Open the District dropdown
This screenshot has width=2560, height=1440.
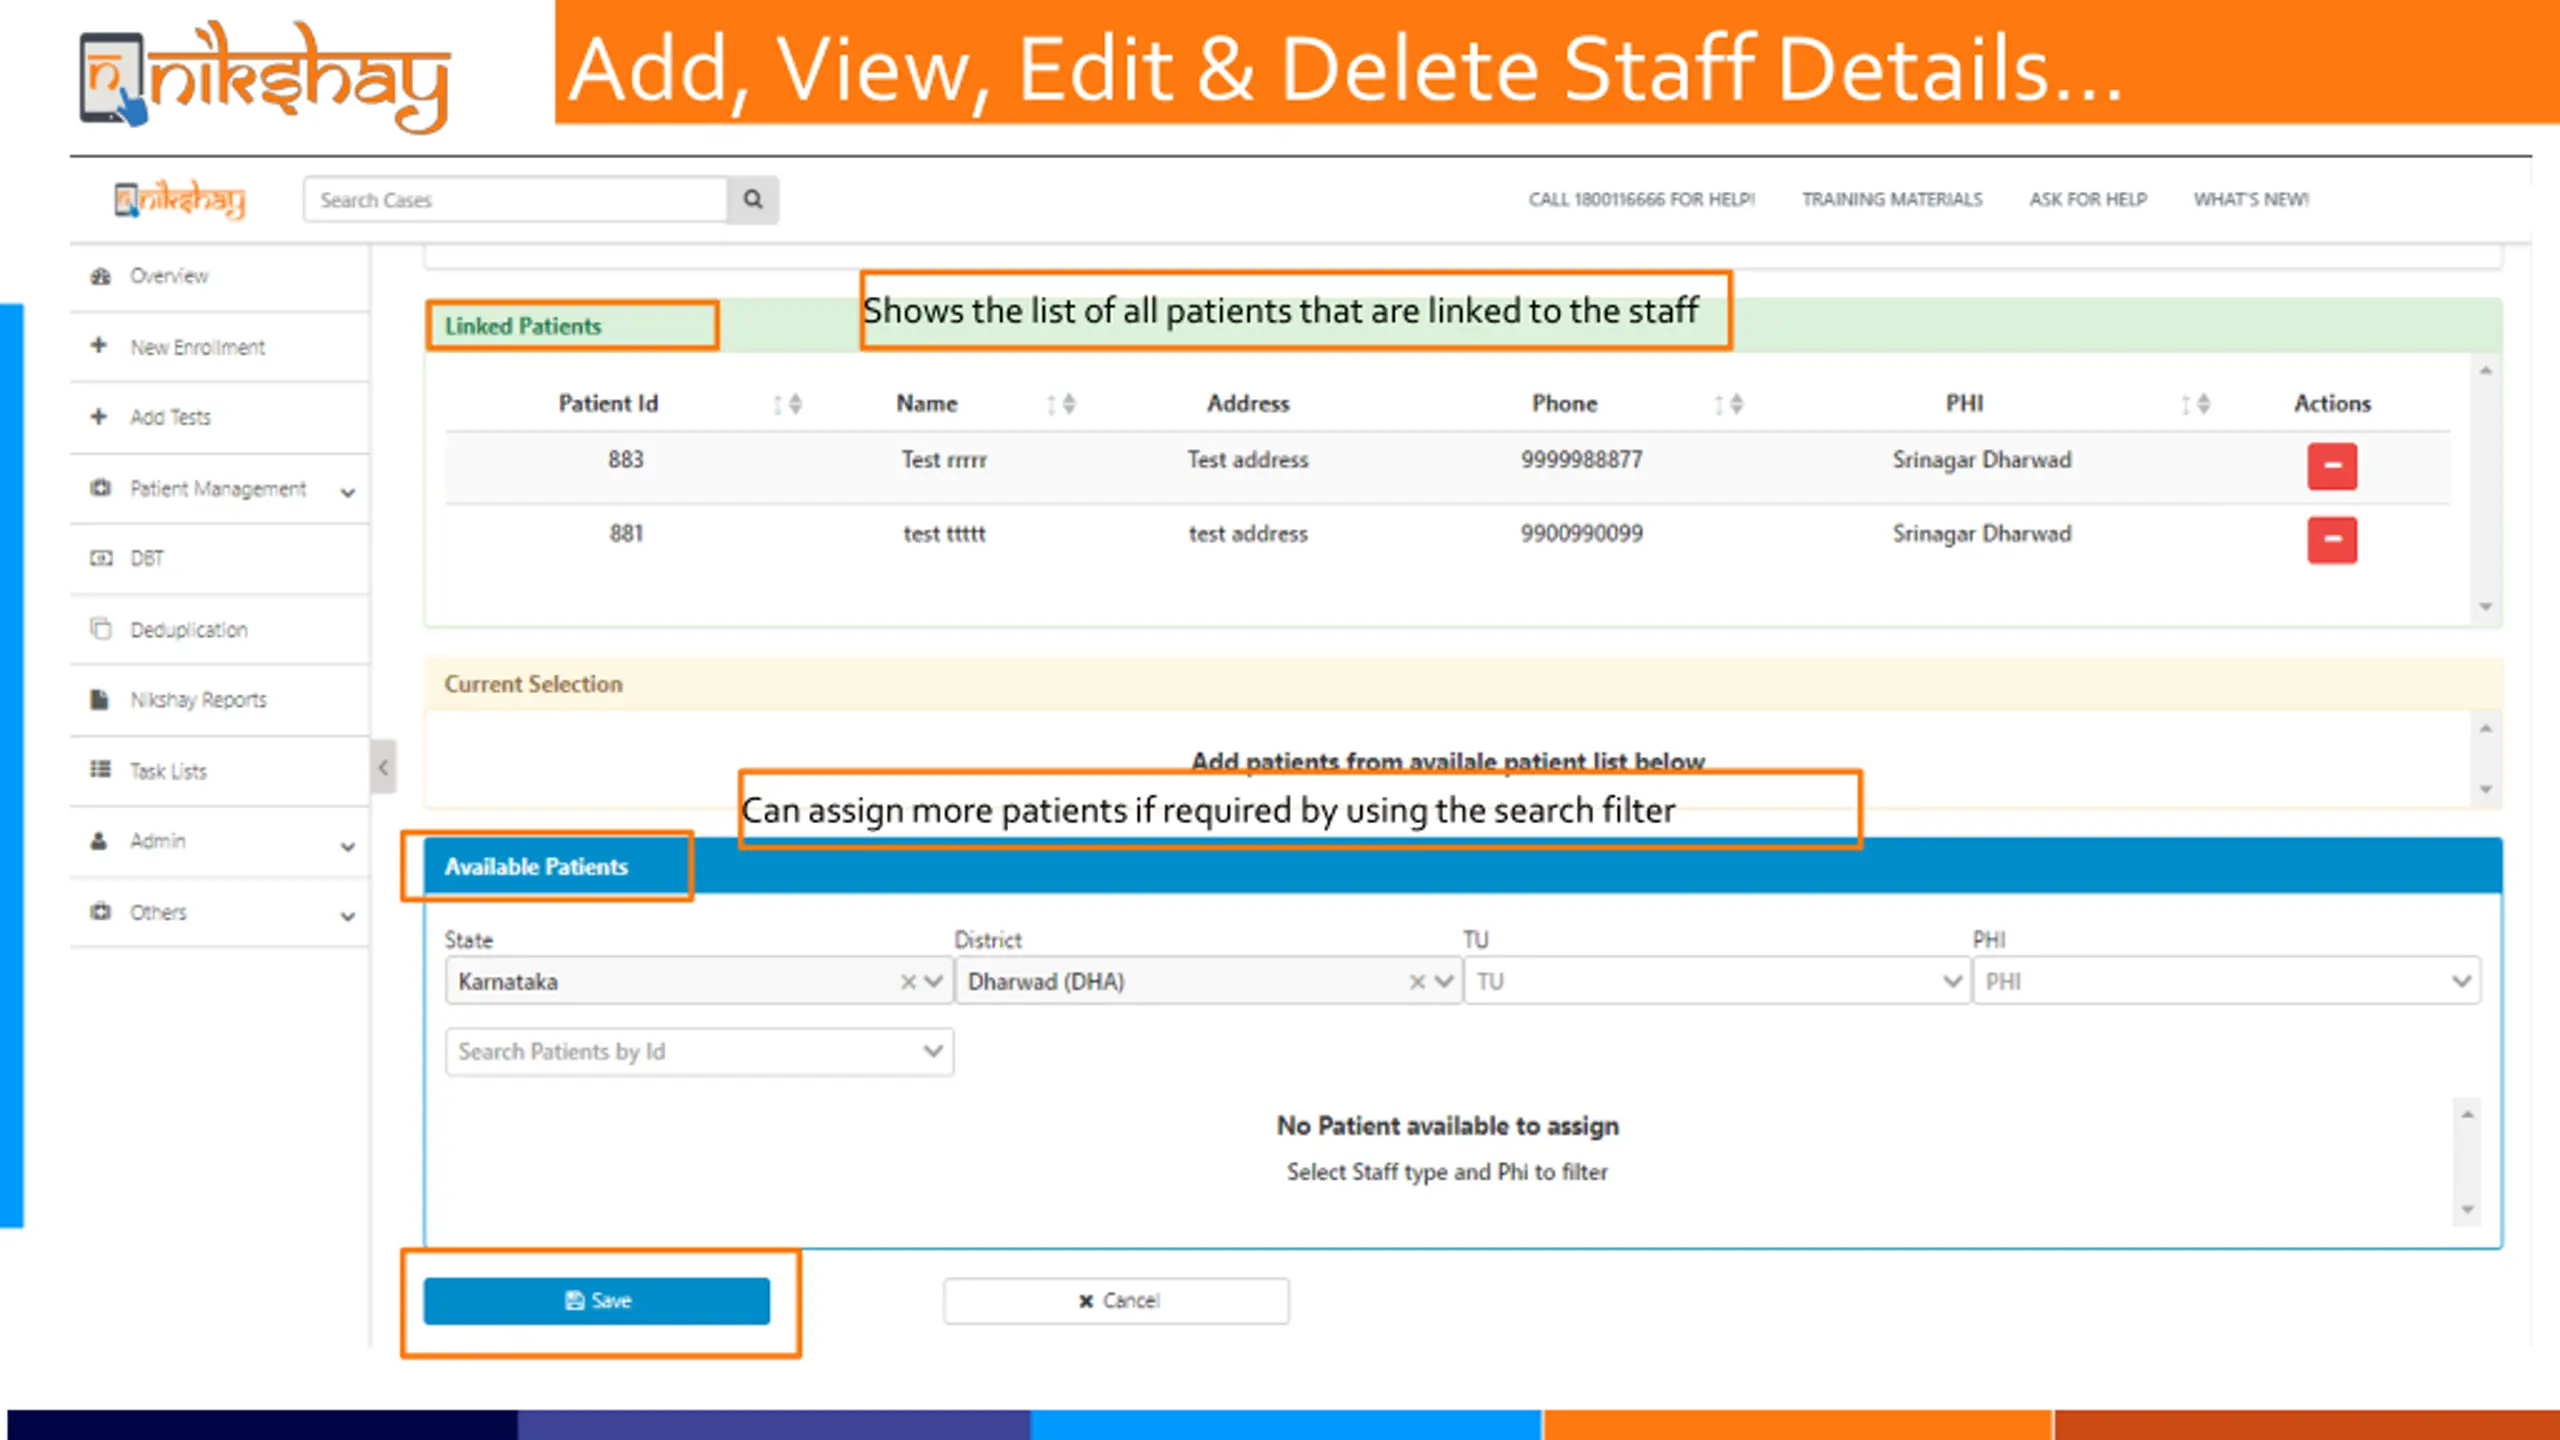1444,981
